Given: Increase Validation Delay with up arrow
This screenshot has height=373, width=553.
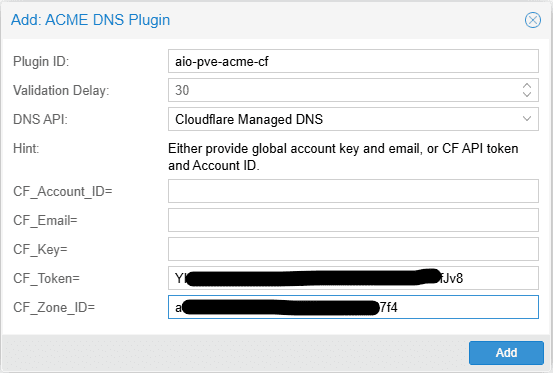Looking at the screenshot, I should coord(527,85).
